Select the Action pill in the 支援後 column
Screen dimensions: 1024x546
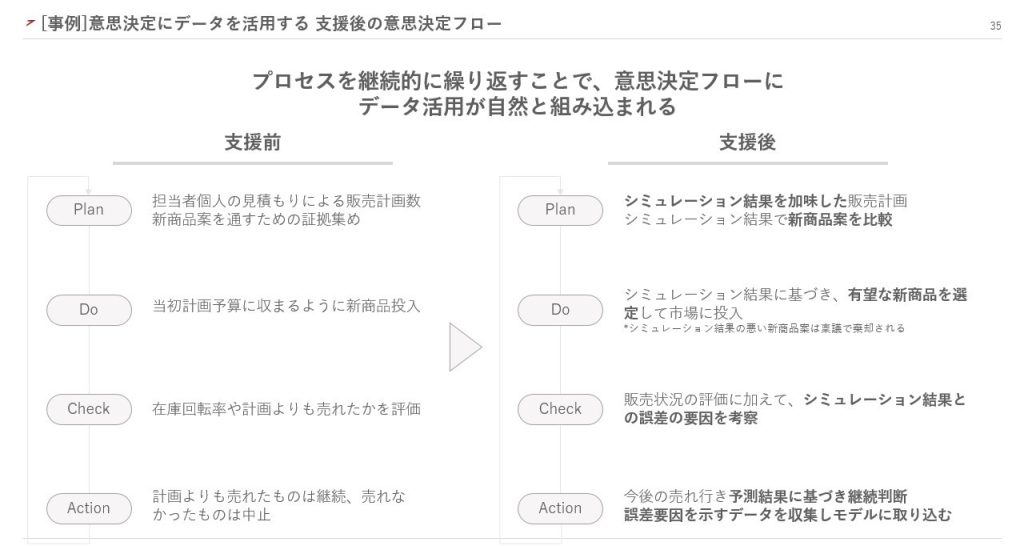(560, 508)
